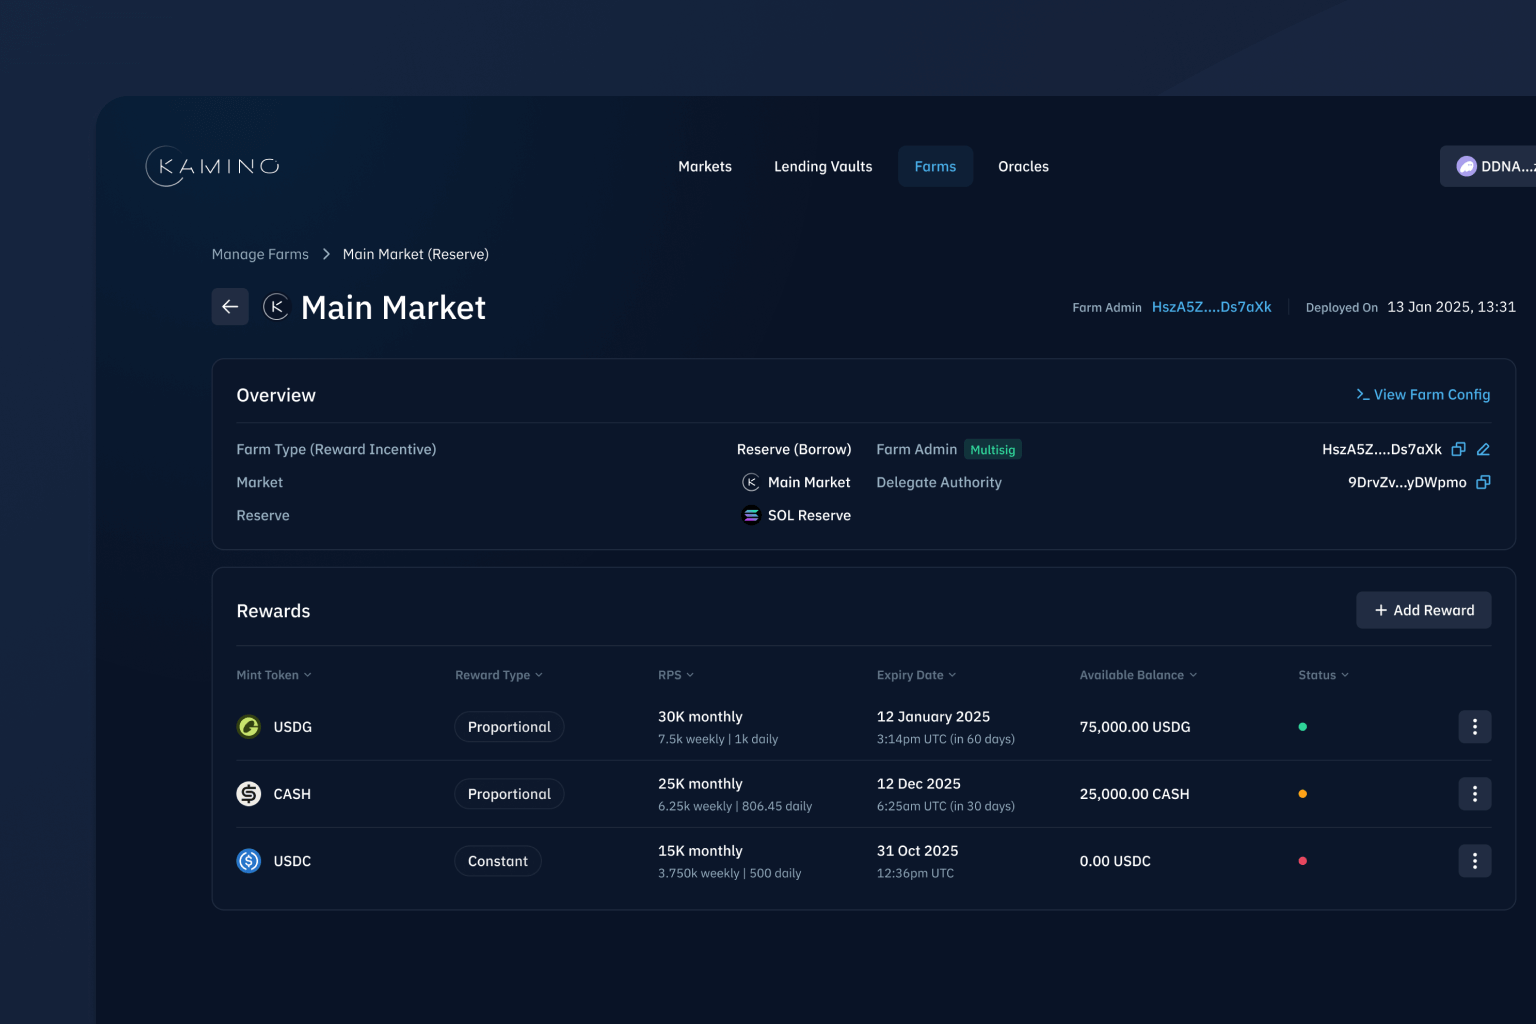This screenshot has height=1024, width=1536.
Task: Switch to the Markets tab
Action: coord(705,166)
